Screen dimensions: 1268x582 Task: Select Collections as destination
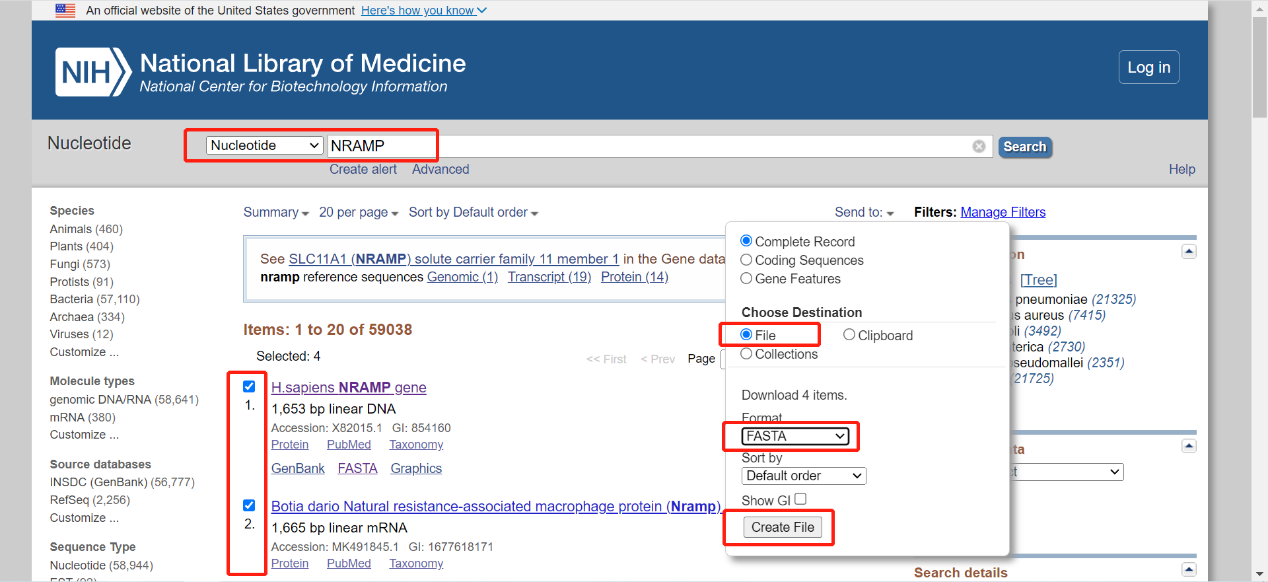click(746, 354)
